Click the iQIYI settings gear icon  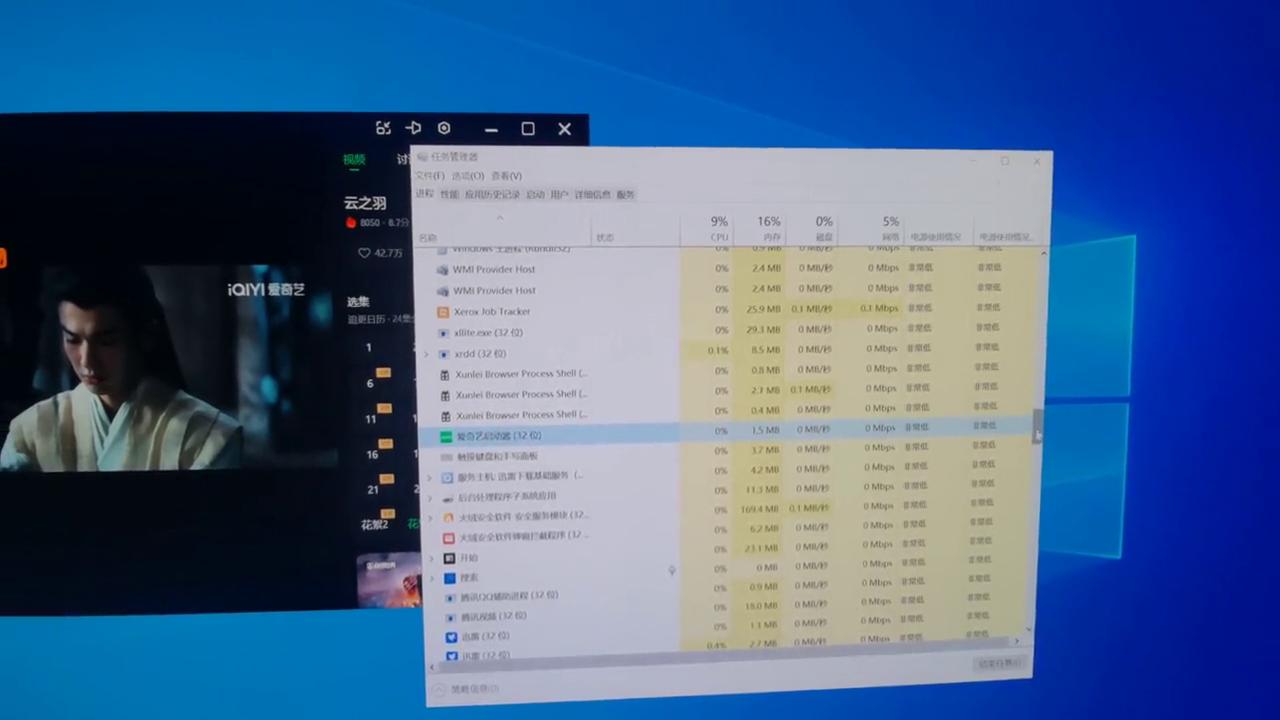point(444,128)
